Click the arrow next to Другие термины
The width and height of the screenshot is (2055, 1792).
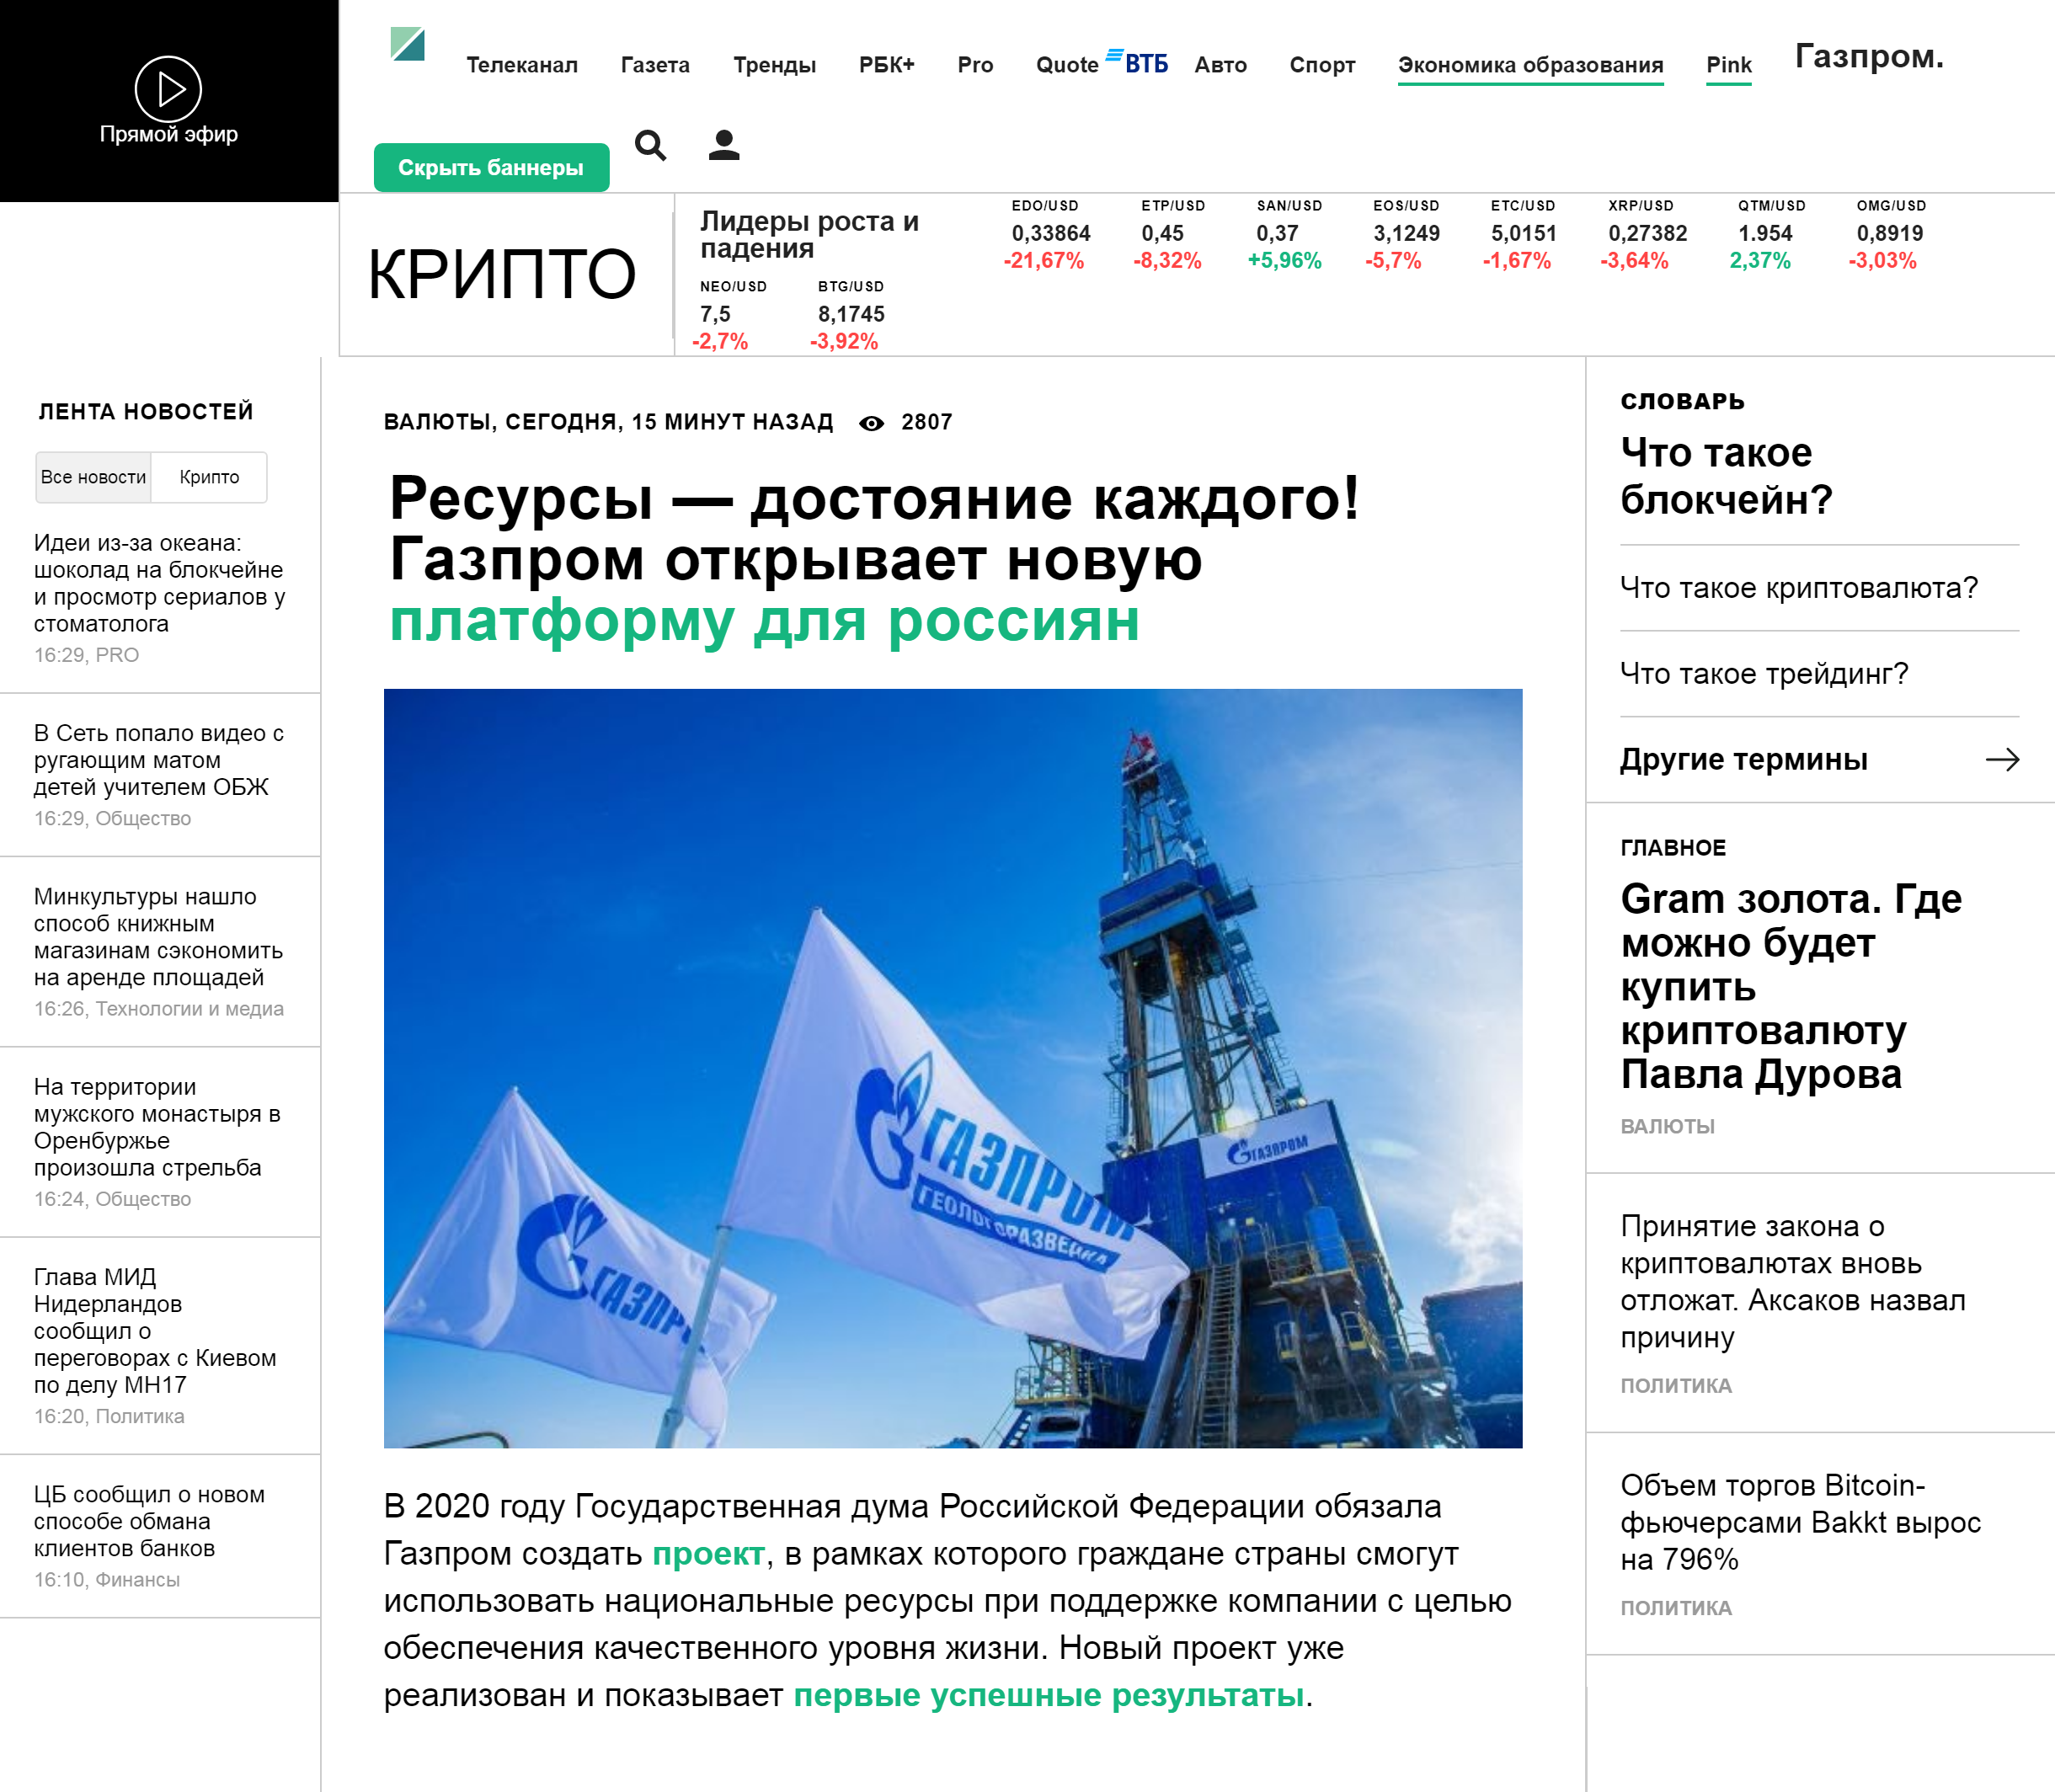click(x=2002, y=760)
